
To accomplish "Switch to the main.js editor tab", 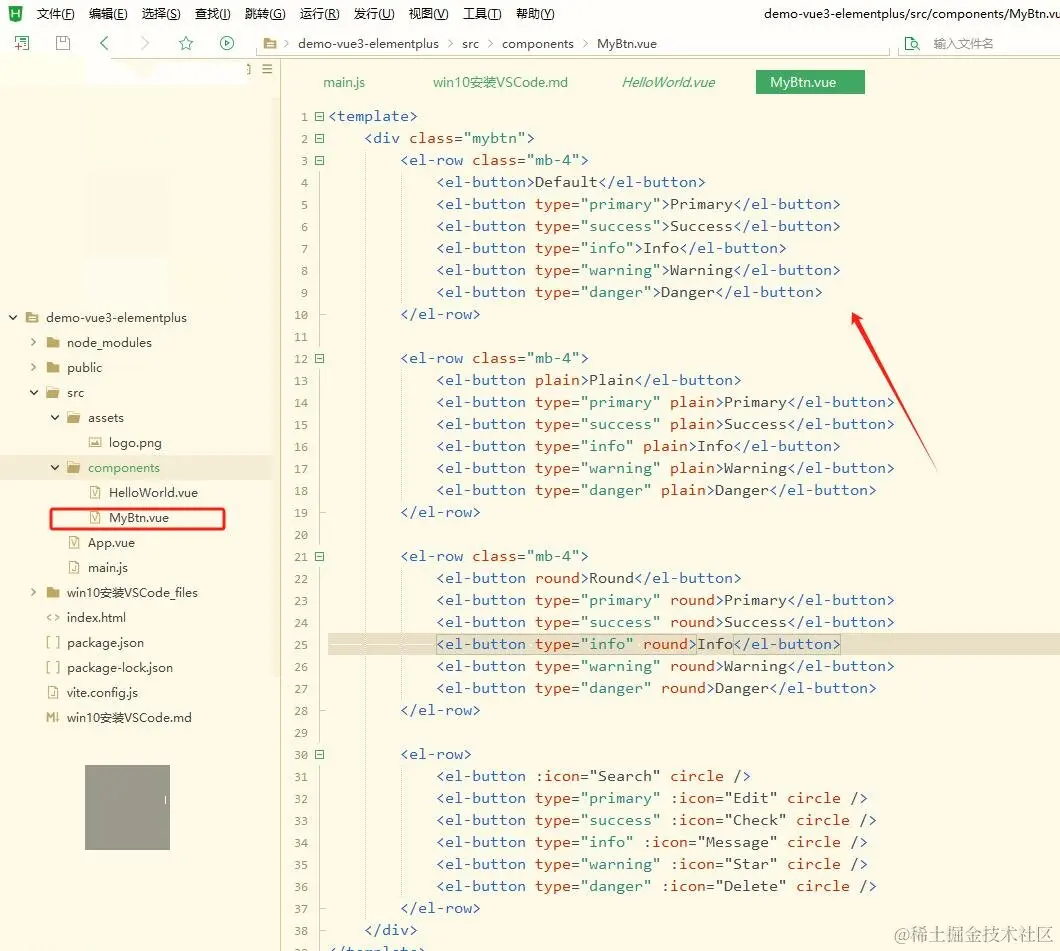I will [344, 82].
